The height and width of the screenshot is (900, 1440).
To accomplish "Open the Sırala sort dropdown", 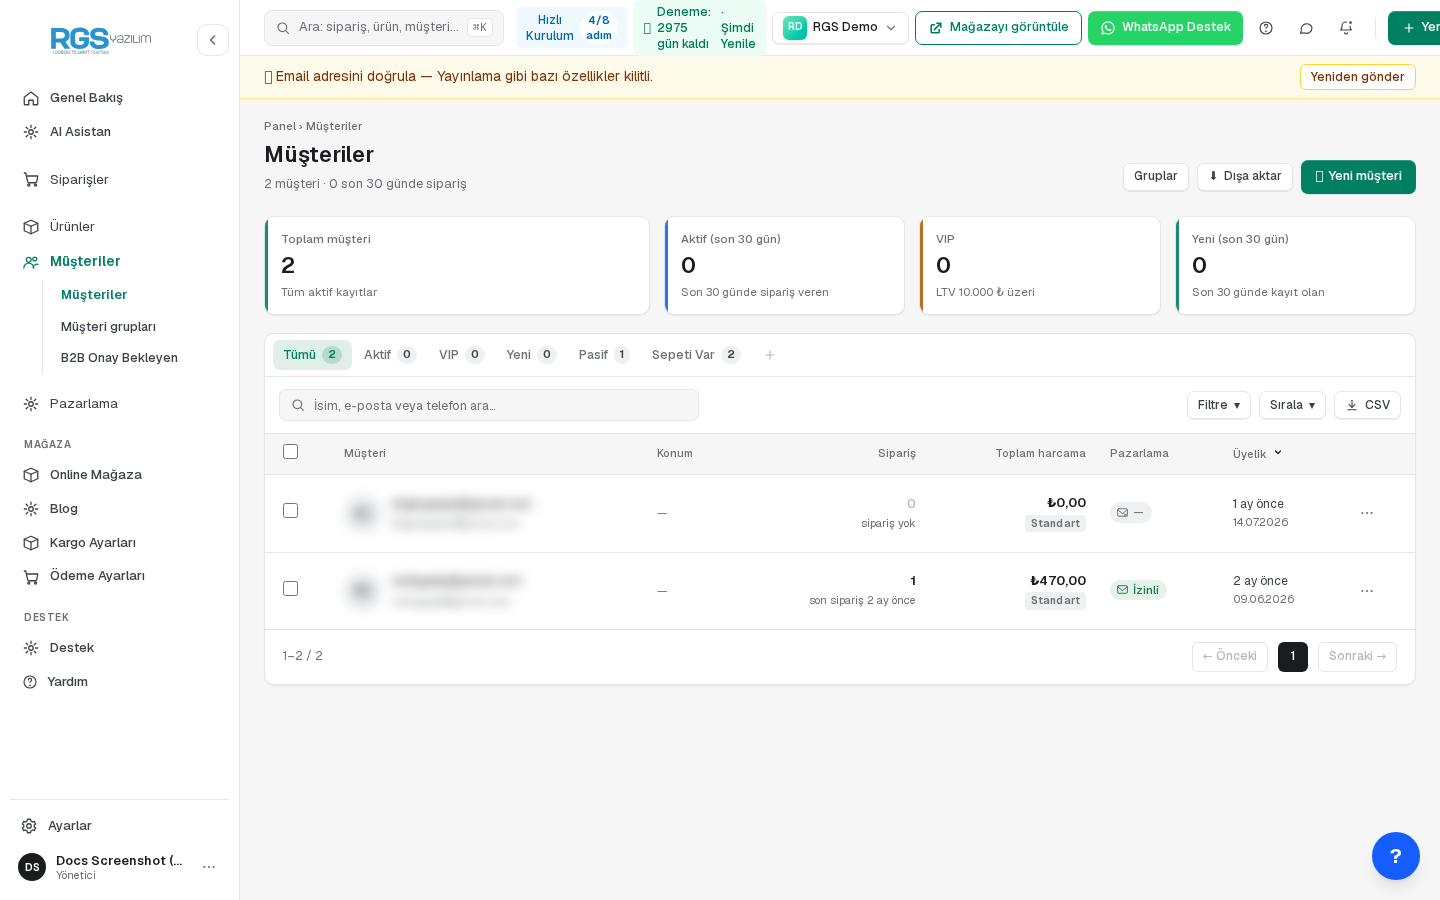I will 1292,405.
